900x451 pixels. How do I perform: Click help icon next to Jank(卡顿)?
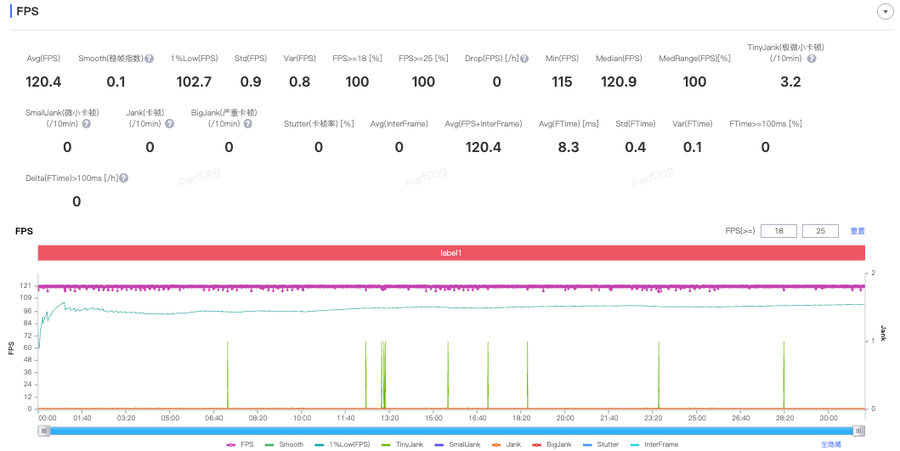click(x=169, y=124)
